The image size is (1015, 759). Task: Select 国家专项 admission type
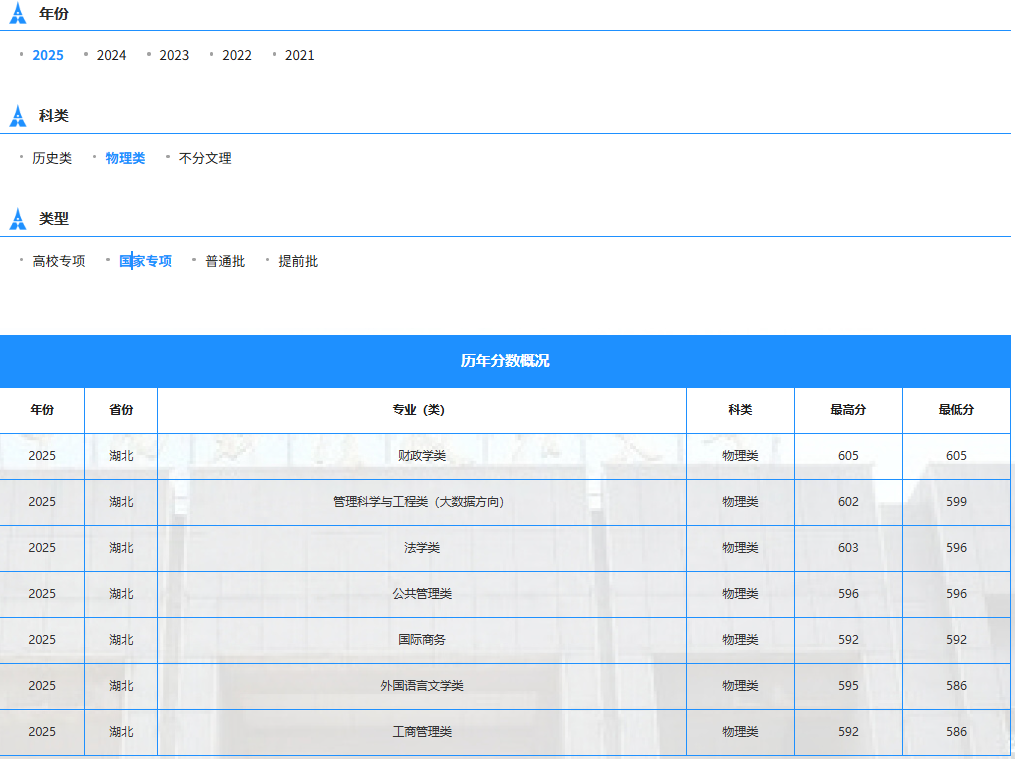(x=146, y=261)
